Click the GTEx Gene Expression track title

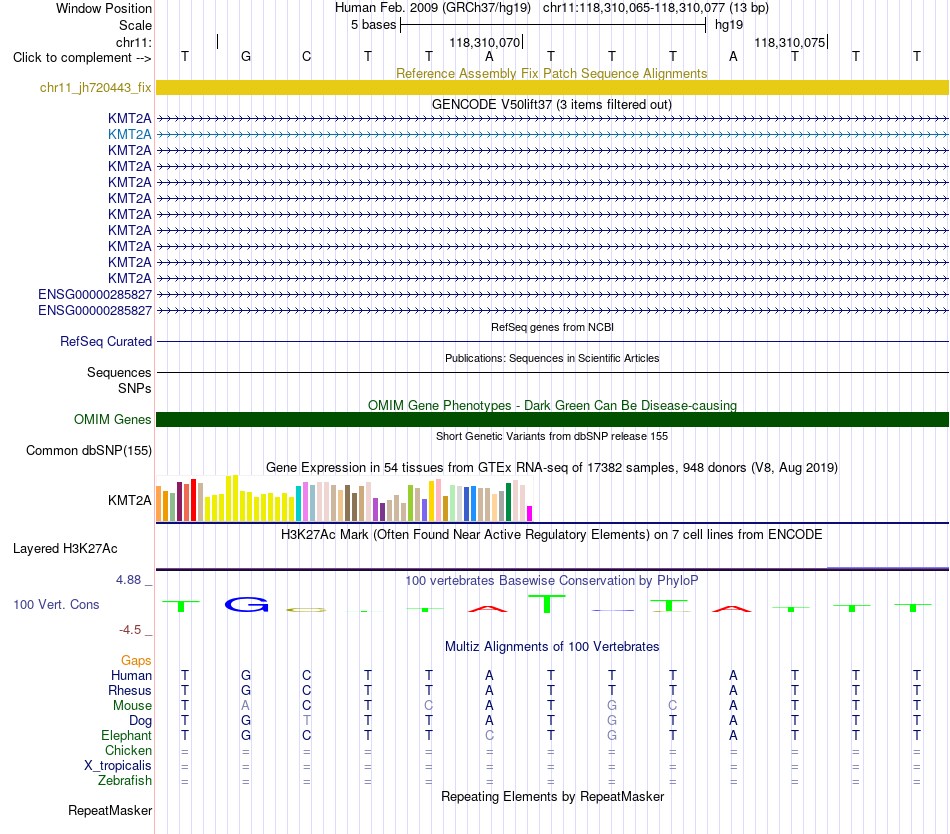point(552,468)
